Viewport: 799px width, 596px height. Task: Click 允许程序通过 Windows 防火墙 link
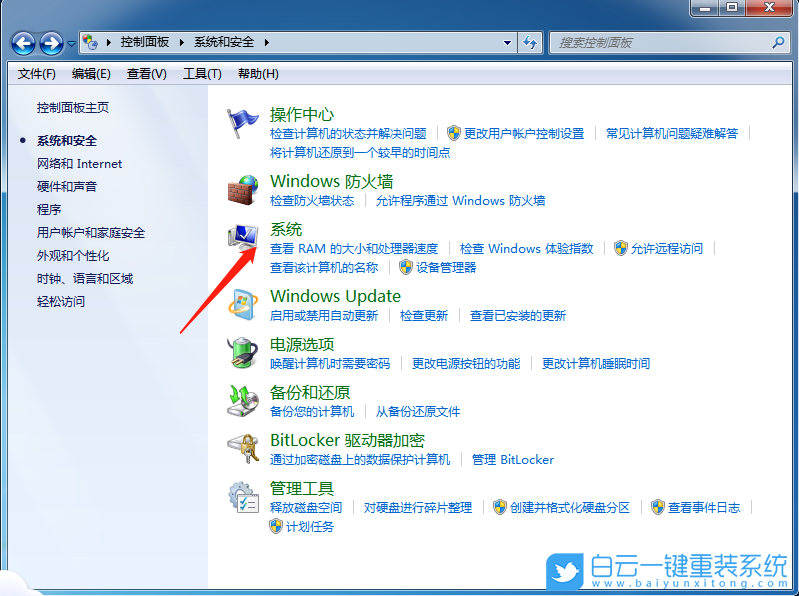point(460,201)
